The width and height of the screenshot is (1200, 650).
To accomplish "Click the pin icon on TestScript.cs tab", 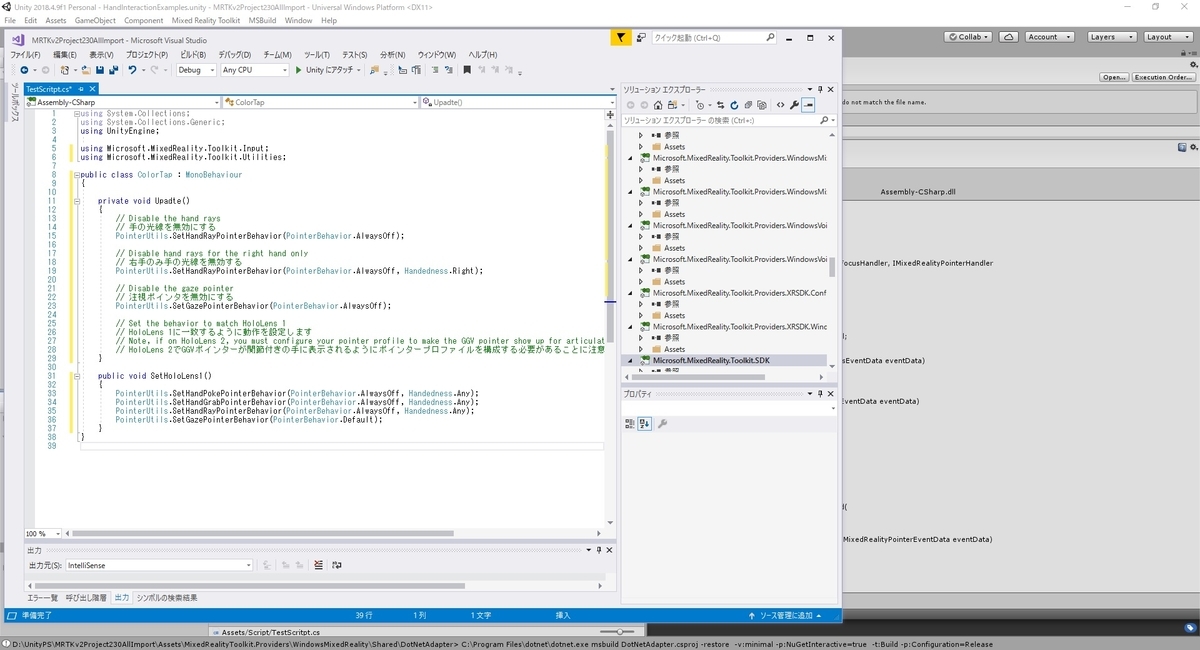I will (82, 89).
